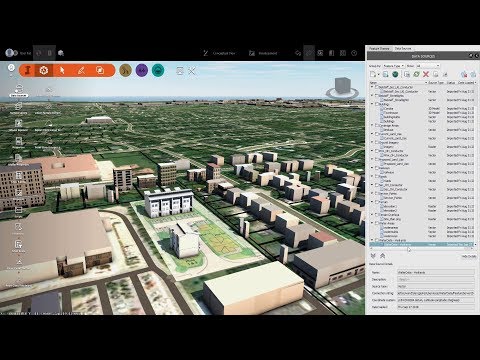The height and width of the screenshot is (360, 480).
Task: Toggle the Coverage Areas group checkbox
Action: (377, 125)
